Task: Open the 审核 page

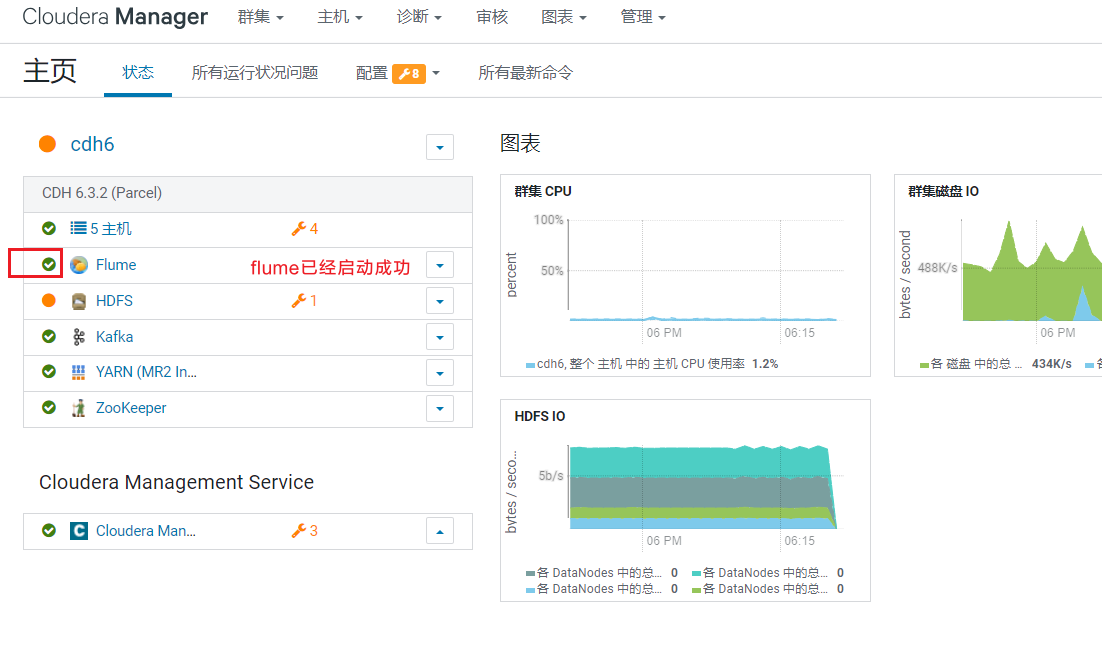Action: 492,17
